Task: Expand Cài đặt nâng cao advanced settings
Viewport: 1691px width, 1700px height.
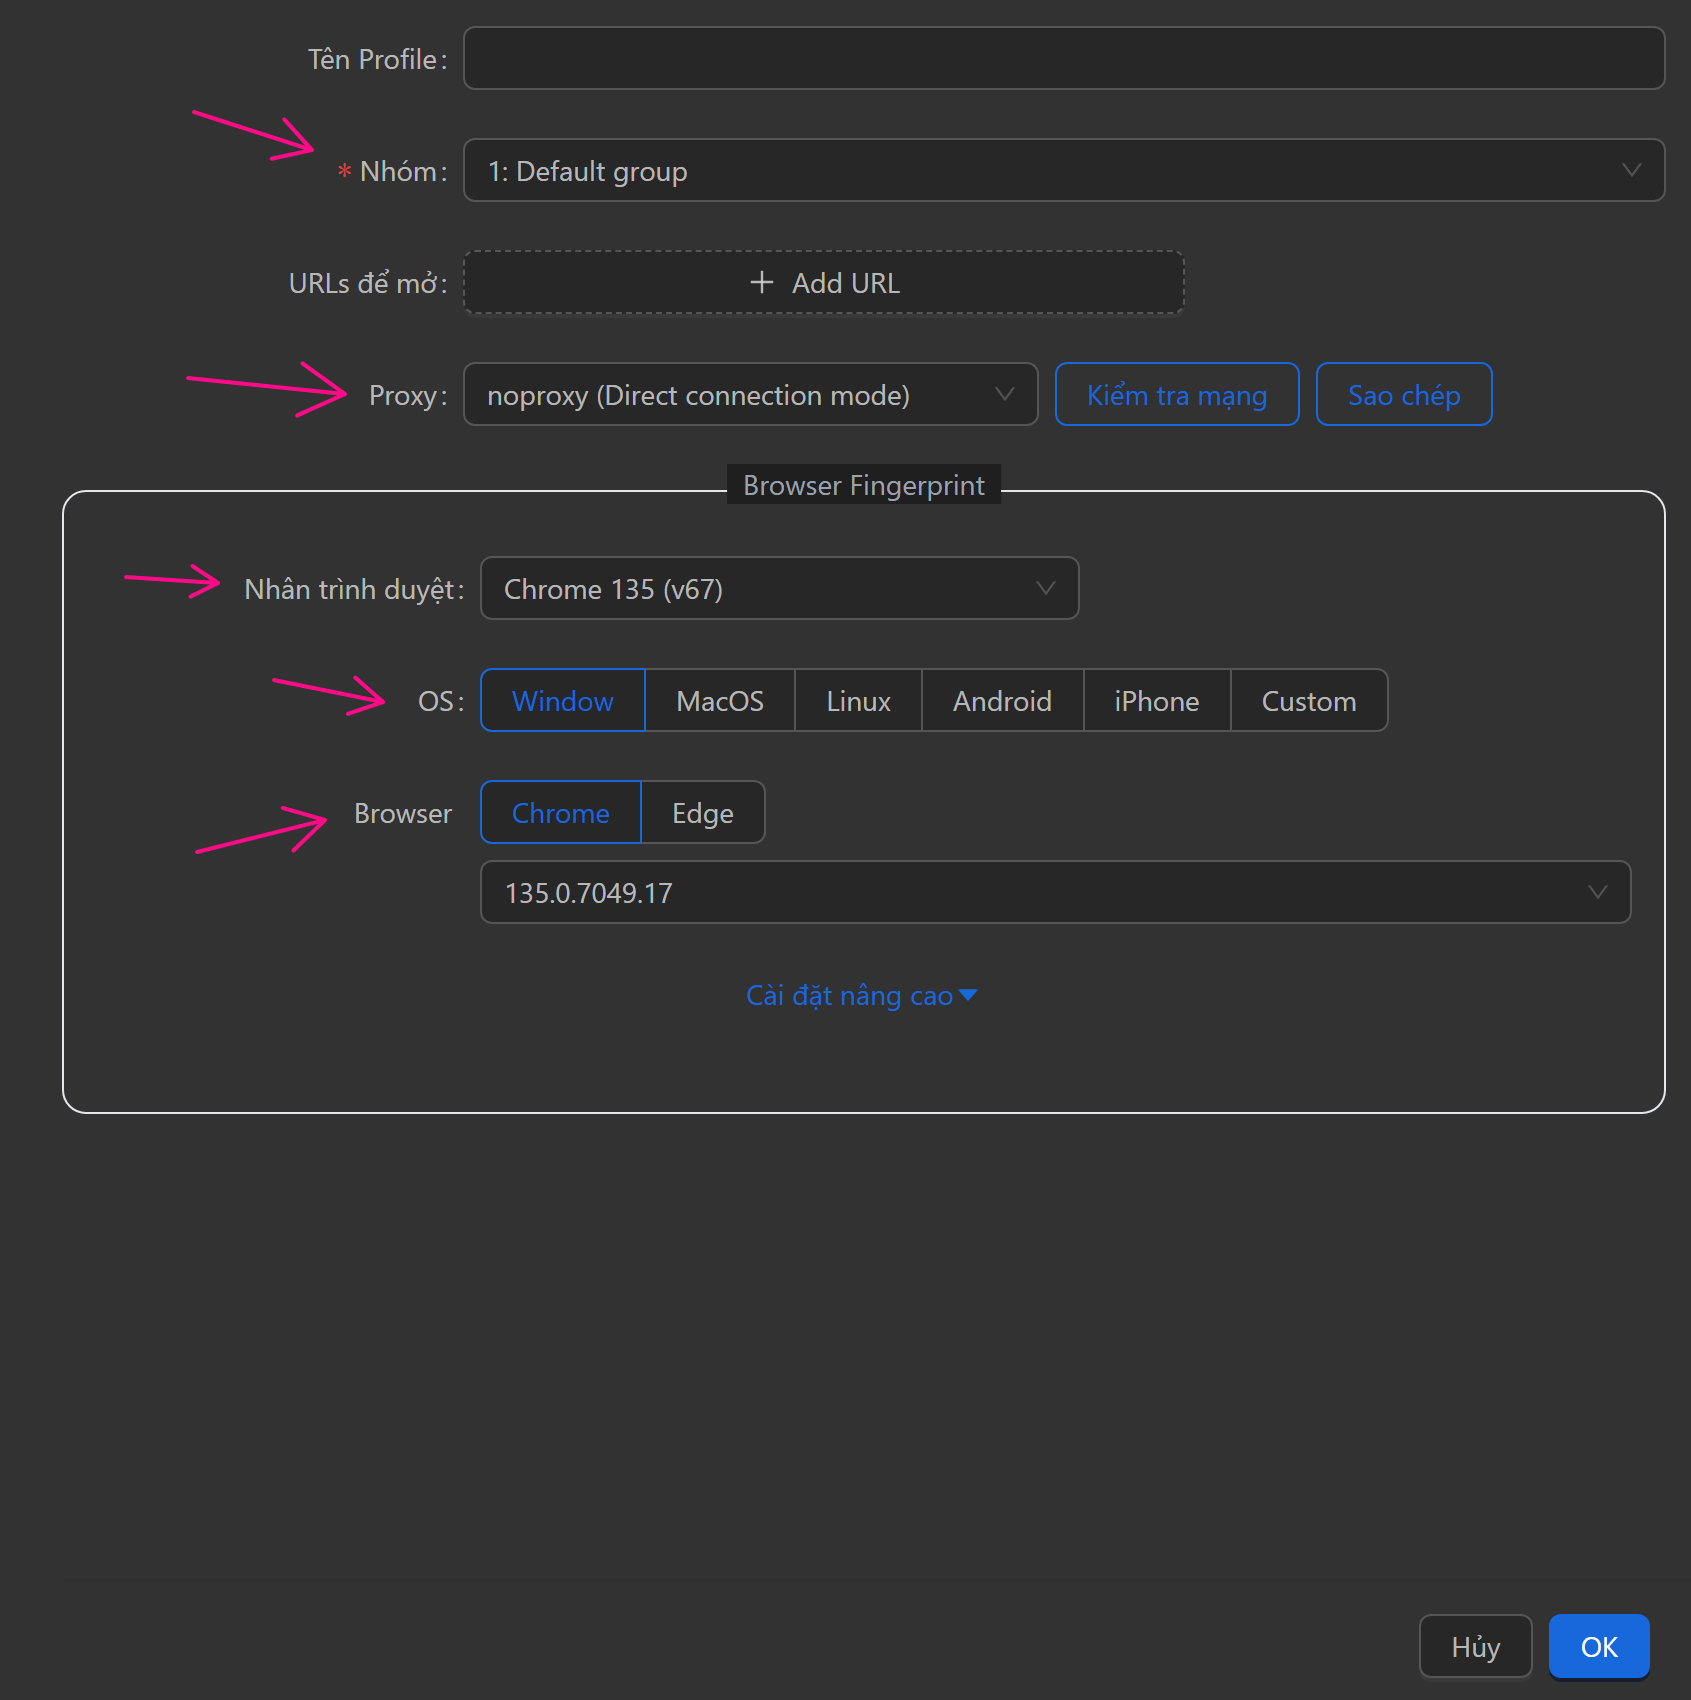Action: (861, 996)
